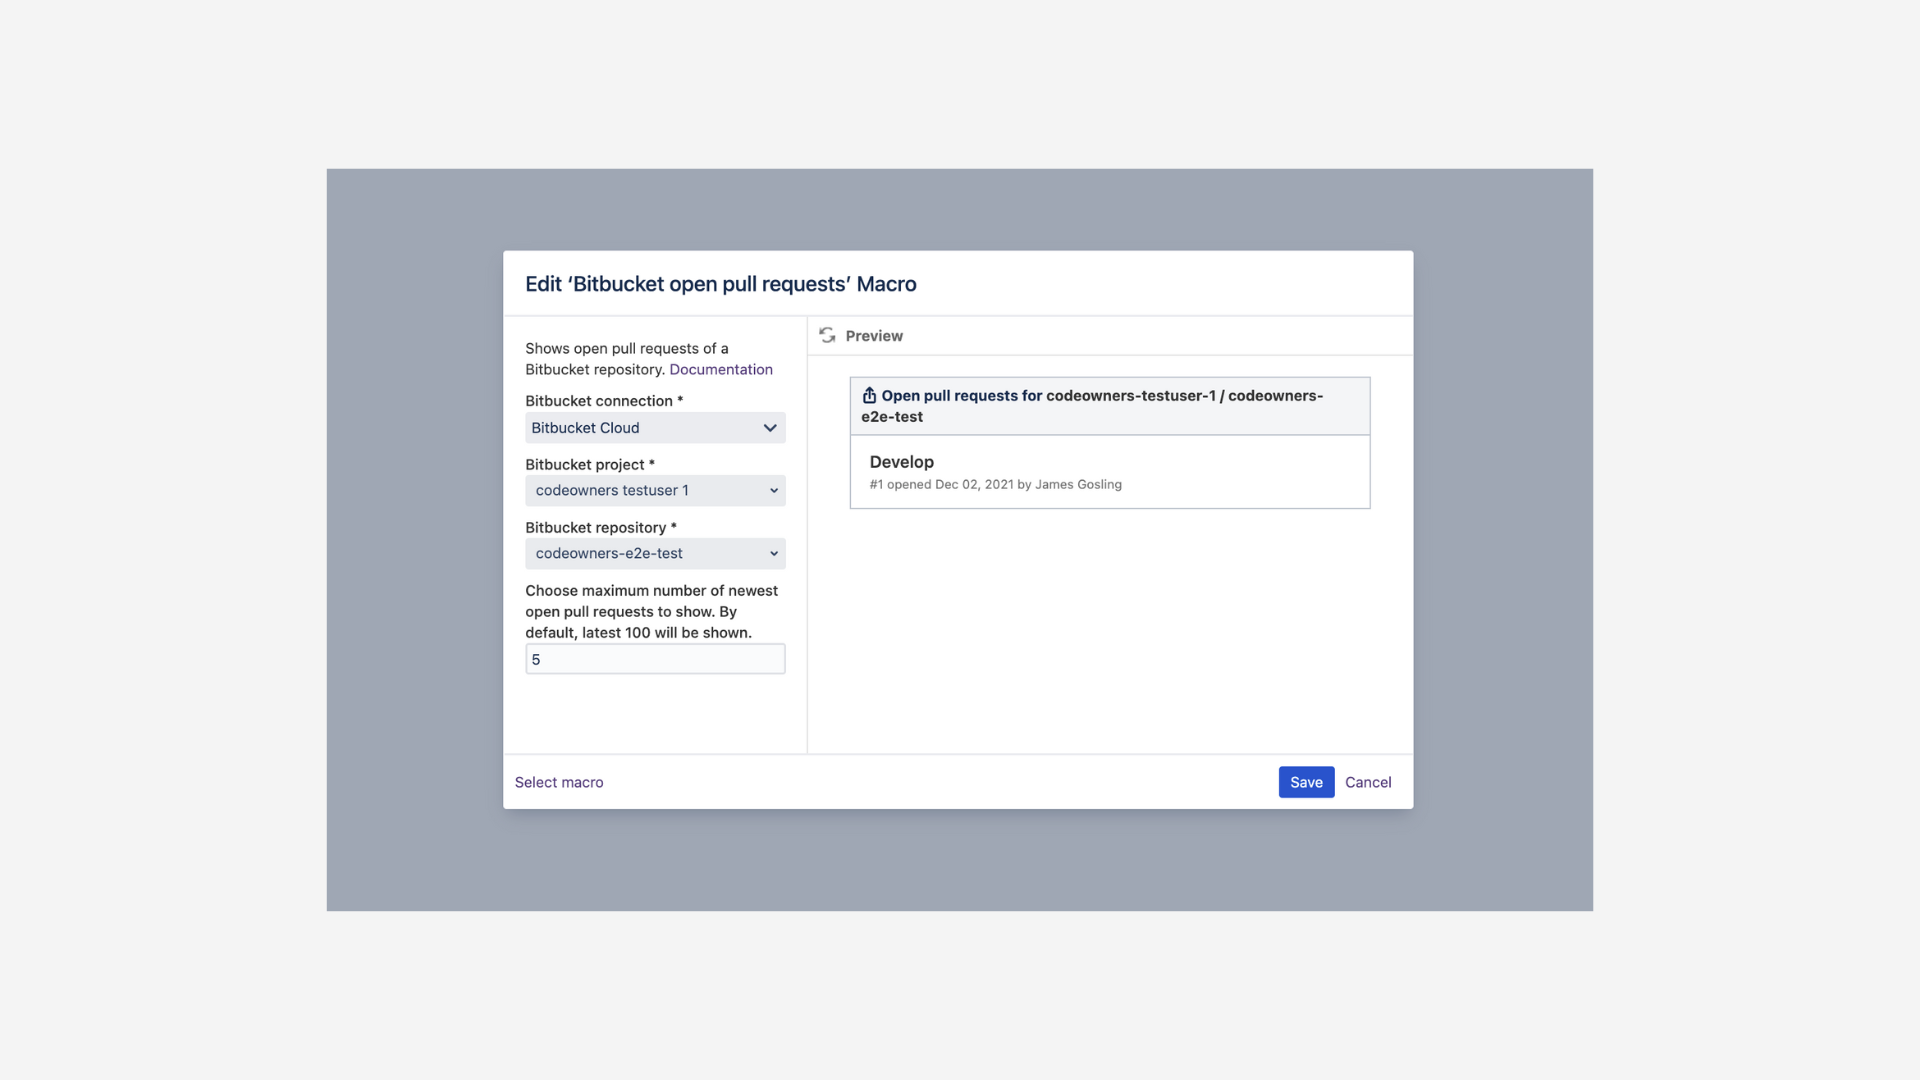Image resolution: width=1920 pixels, height=1080 pixels.
Task: Click Select macro
Action: (559, 782)
